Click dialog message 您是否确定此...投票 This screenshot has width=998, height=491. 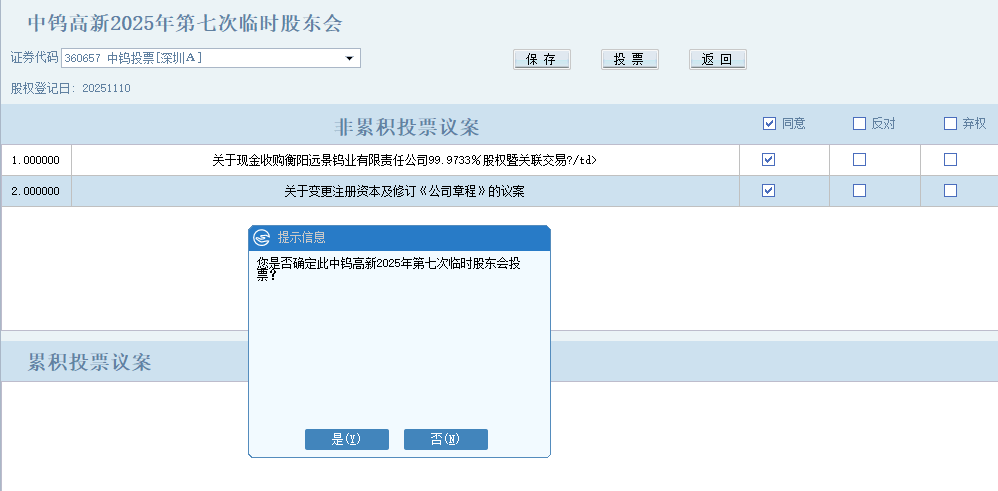tap(389, 269)
